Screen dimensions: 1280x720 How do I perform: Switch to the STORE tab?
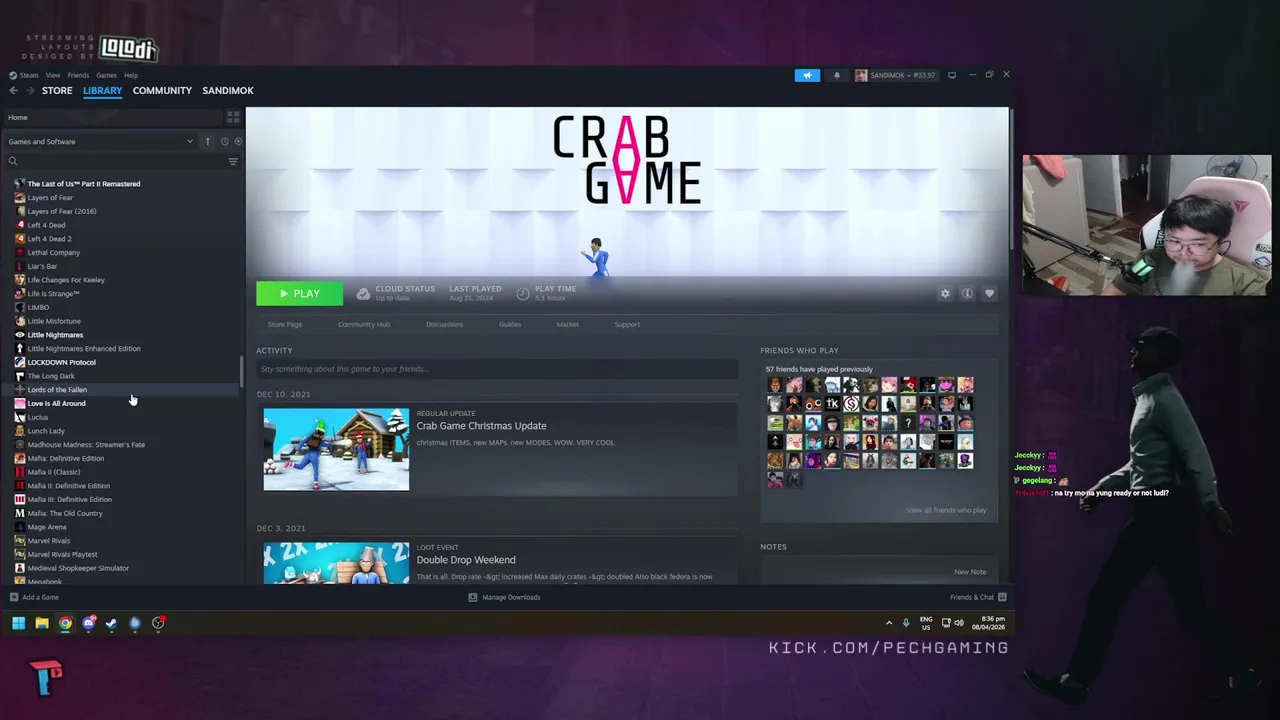(57, 90)
